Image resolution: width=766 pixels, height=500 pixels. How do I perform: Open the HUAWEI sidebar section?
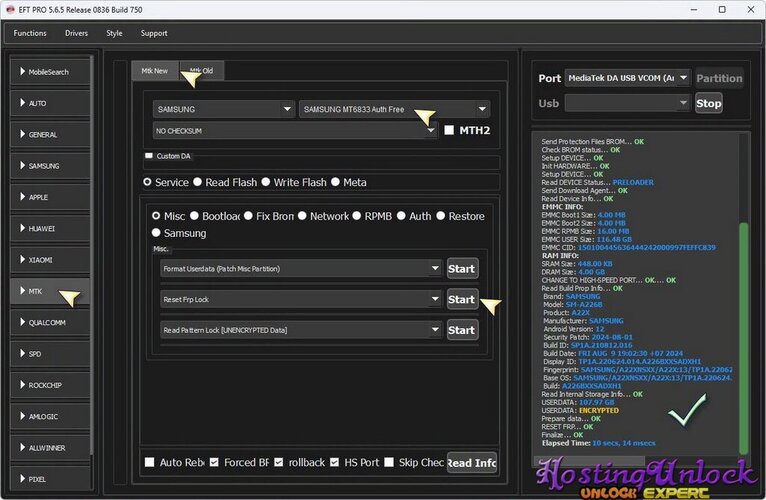(x=50, y=228)
